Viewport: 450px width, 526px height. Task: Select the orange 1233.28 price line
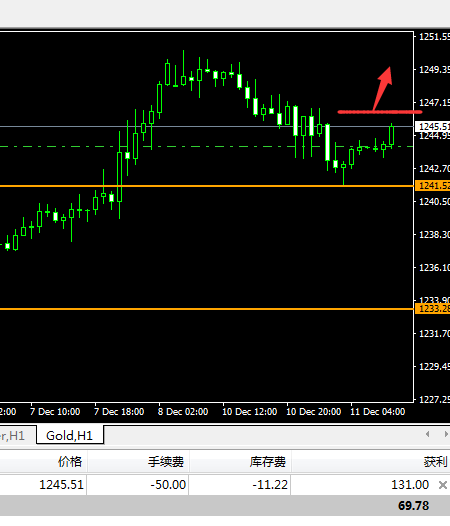206,309
